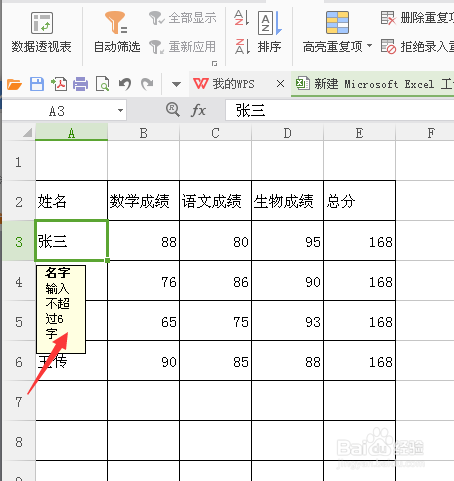The image size is (454, 481).
Task: Select the math score 90 in row 6
Action: point(143,361)
